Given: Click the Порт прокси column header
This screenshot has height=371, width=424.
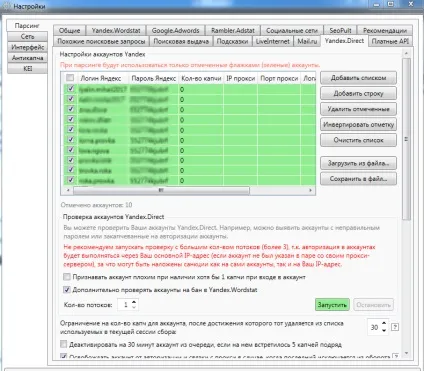Looking at the screenshot, I should click(x=279, y=78).
